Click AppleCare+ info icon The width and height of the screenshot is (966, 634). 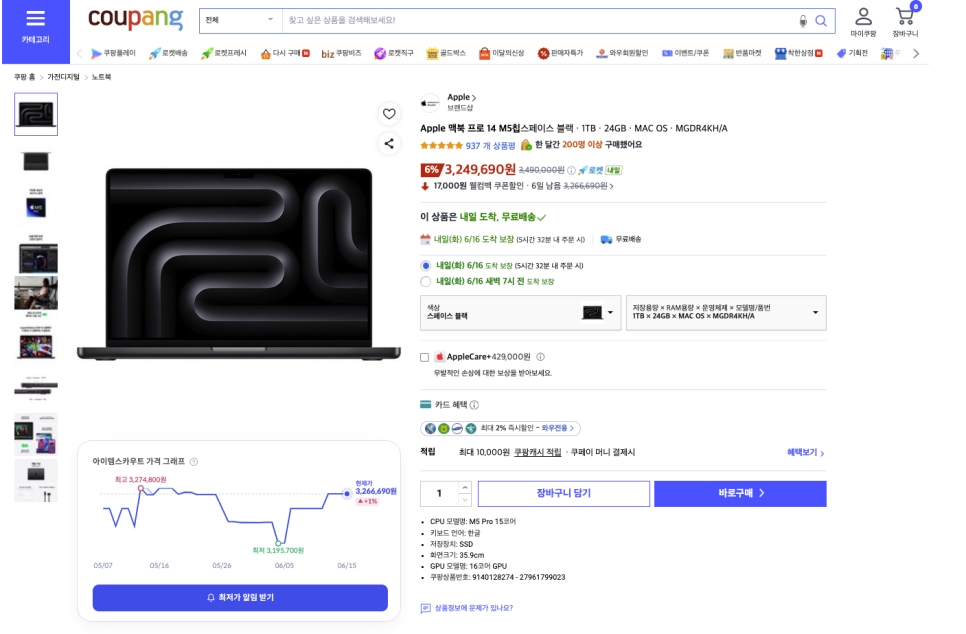pos(540,357)
